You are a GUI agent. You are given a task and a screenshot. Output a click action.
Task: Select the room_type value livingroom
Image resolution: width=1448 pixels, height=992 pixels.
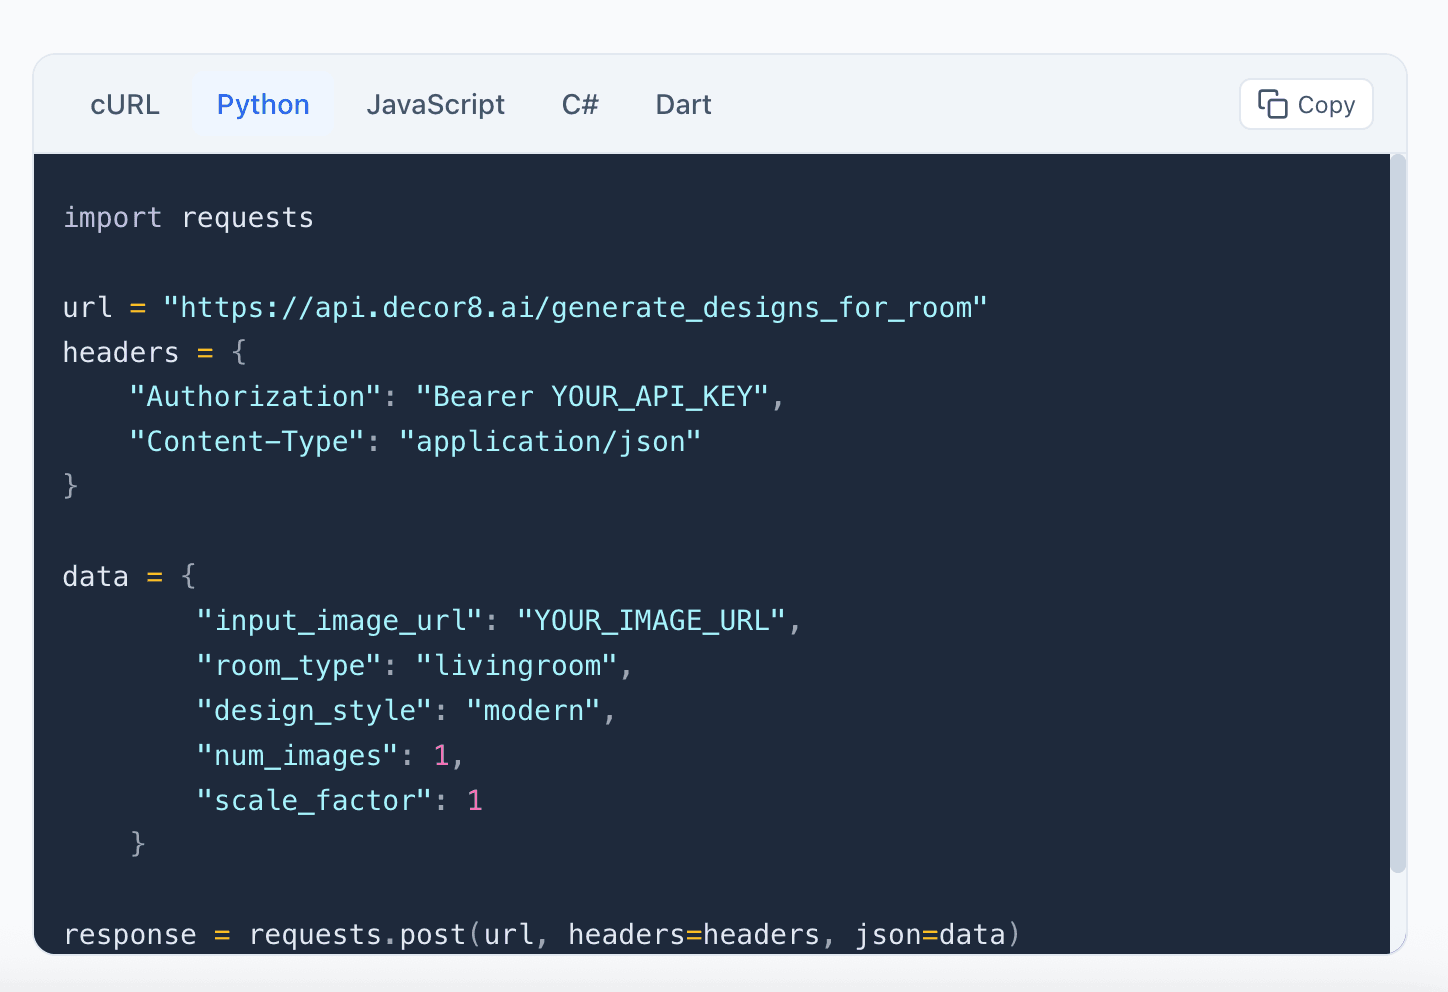[520, 665]
